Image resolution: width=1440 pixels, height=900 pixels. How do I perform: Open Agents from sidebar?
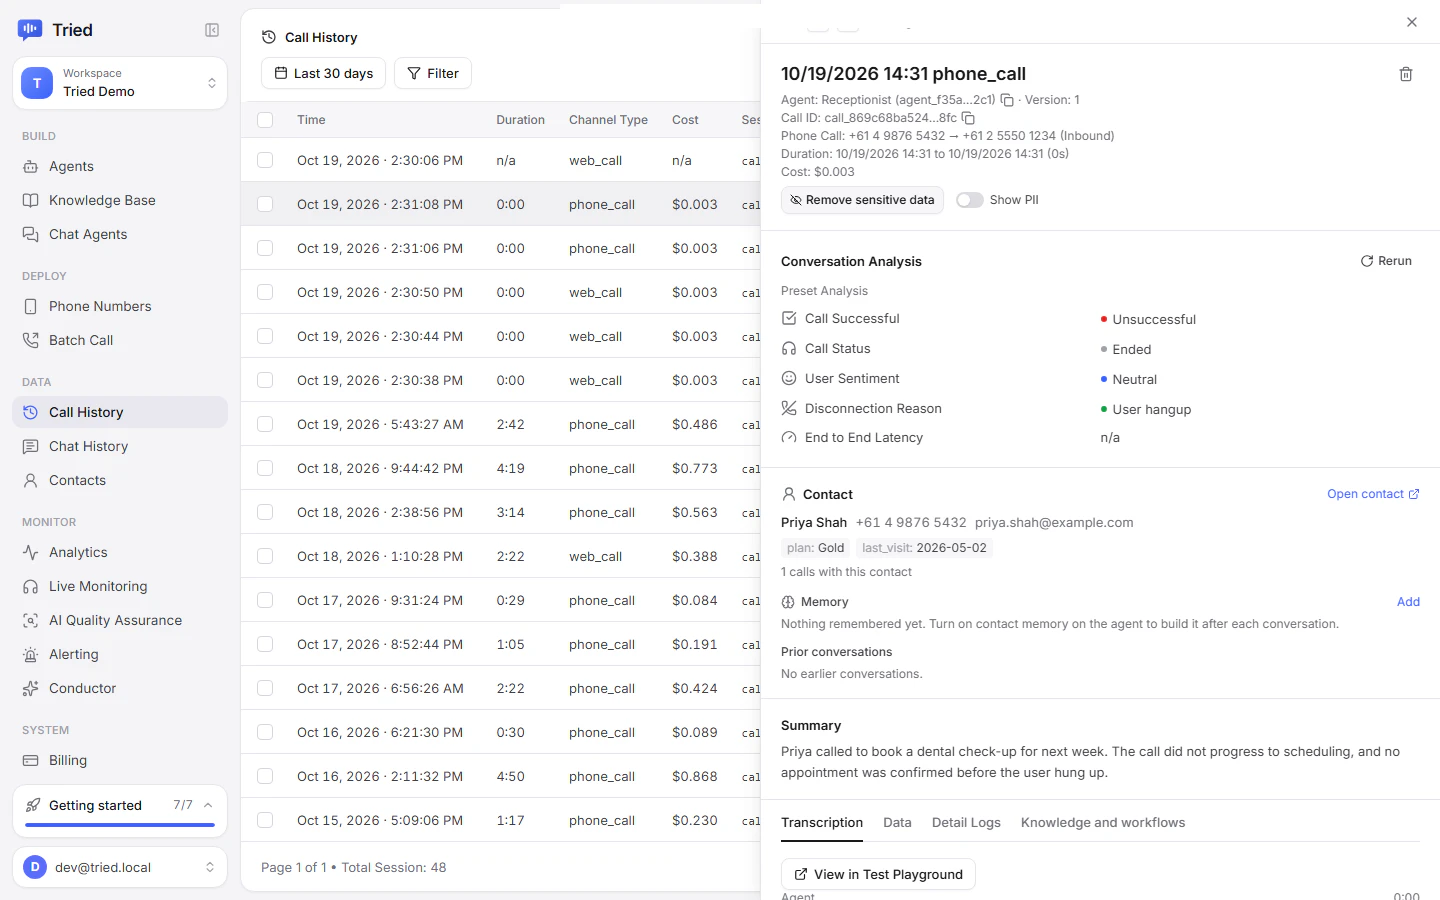[120, 166]
